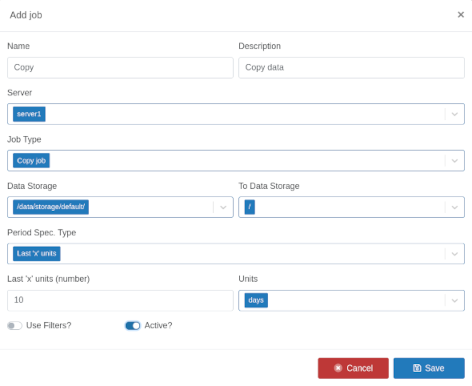This screenshot has height=386, width=472.
Task: Open the Units dropdown chevron
Action: tap(454, 301)
